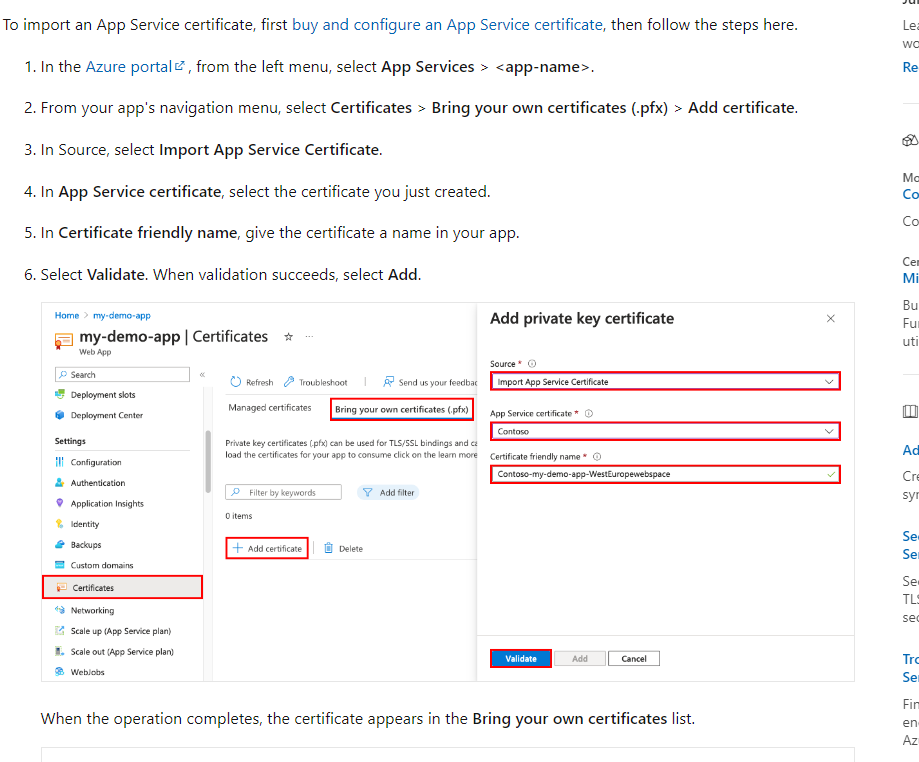Switch to Bring your own certificates (.pfx) tab
This screenshot has width=919, height=762.
click(x=402, y=409)
